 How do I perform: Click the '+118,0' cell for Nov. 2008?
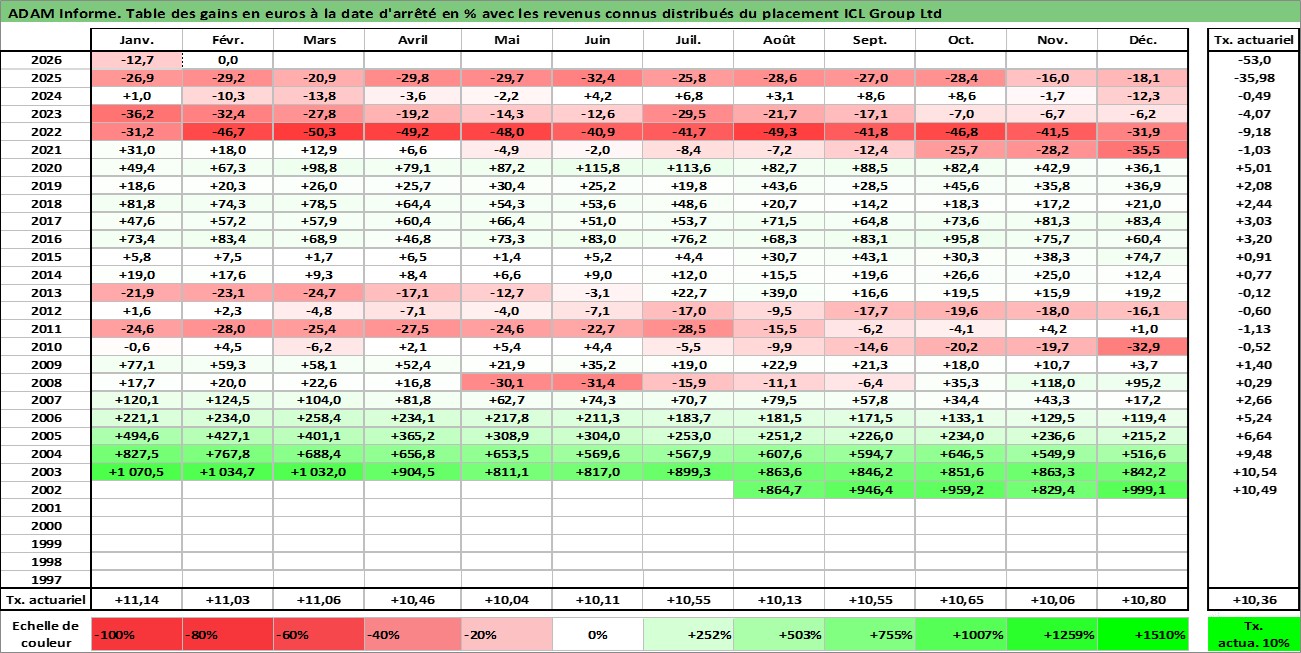coord(1052,382)
